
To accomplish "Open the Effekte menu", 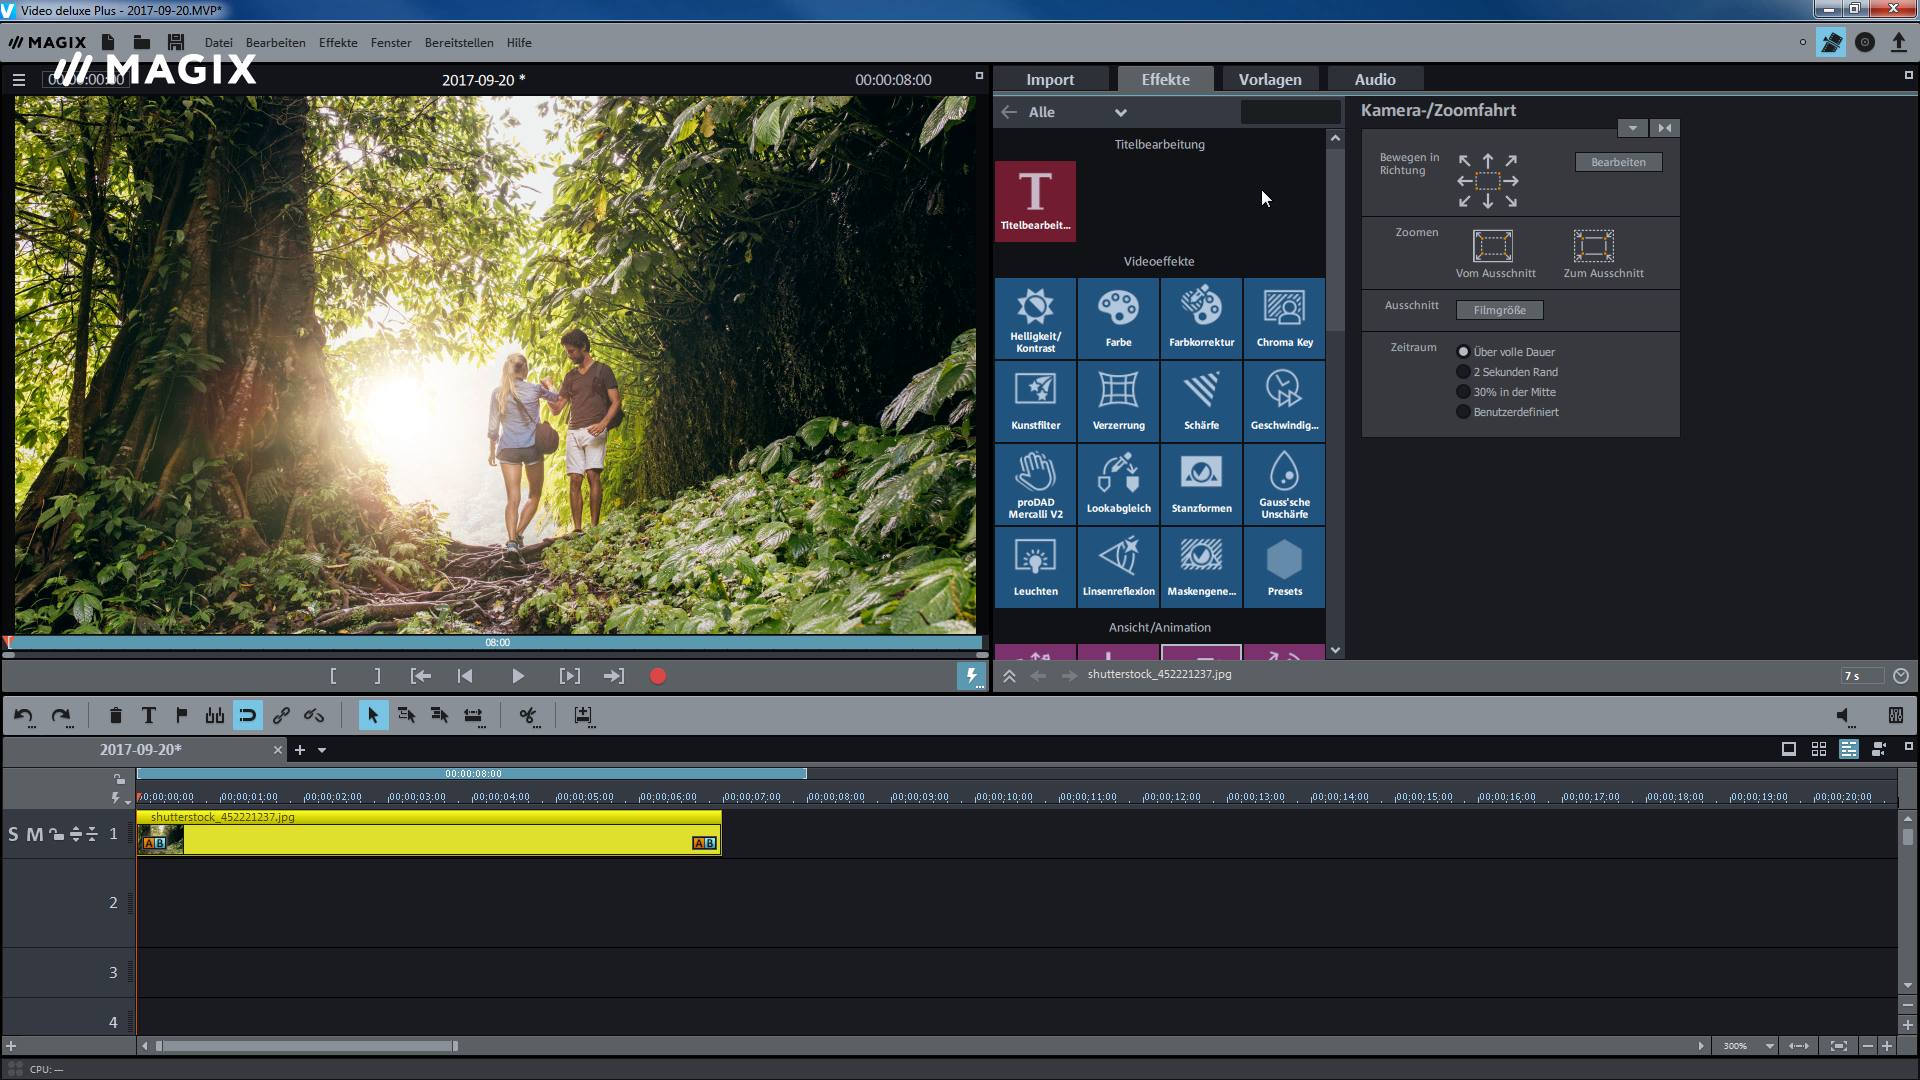I will (338, 43).
